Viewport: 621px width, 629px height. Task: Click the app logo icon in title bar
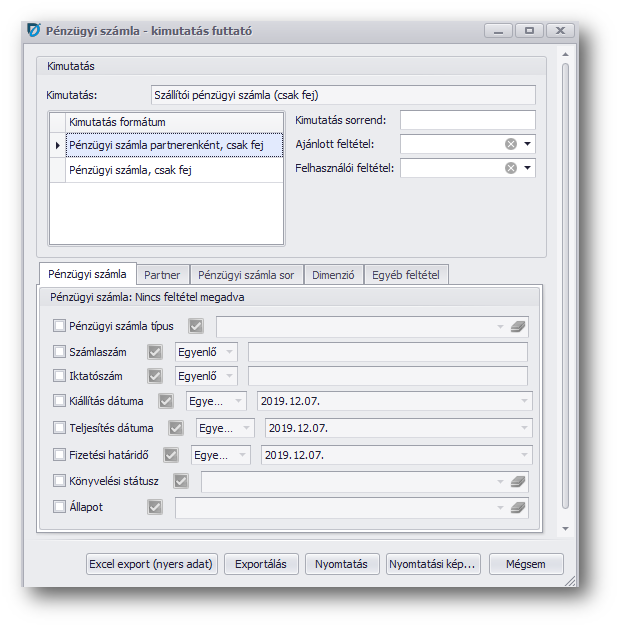click(33, 31)
